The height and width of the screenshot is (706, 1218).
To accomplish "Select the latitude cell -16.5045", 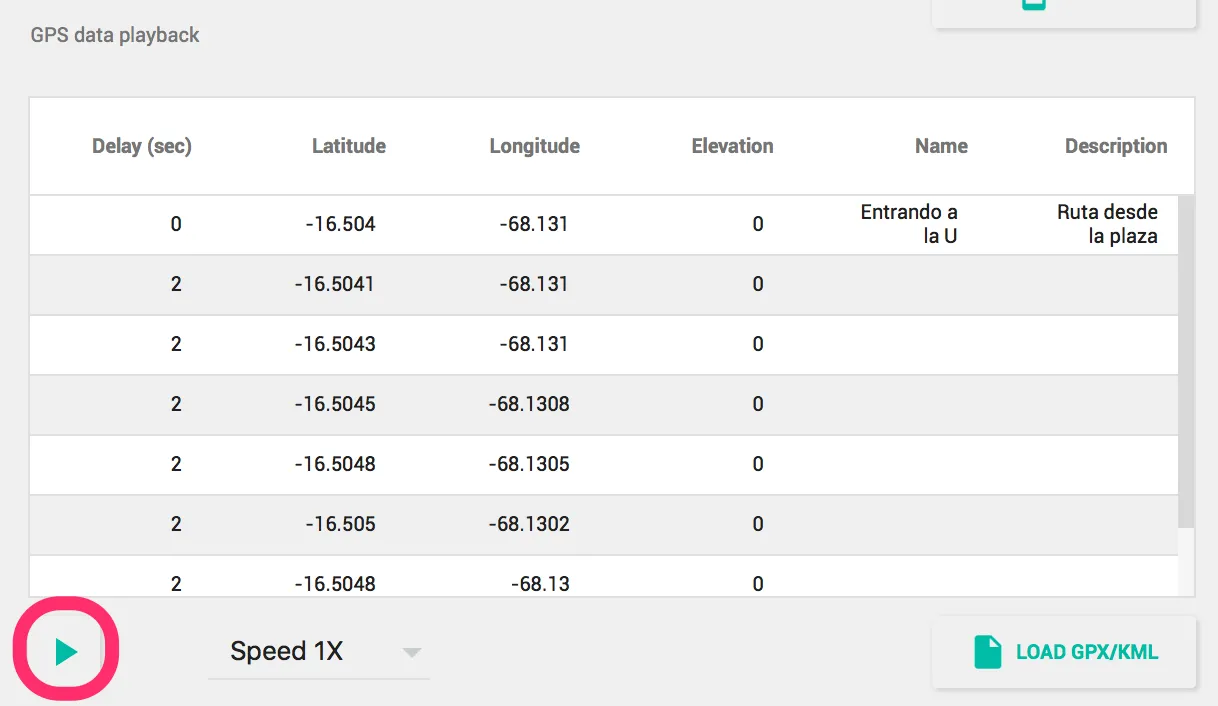I will coord(335,404).
